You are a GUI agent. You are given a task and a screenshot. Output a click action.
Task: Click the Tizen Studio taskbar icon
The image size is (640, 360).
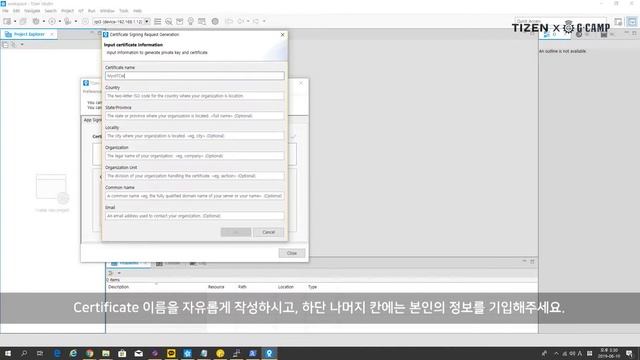tap(269, 353)
